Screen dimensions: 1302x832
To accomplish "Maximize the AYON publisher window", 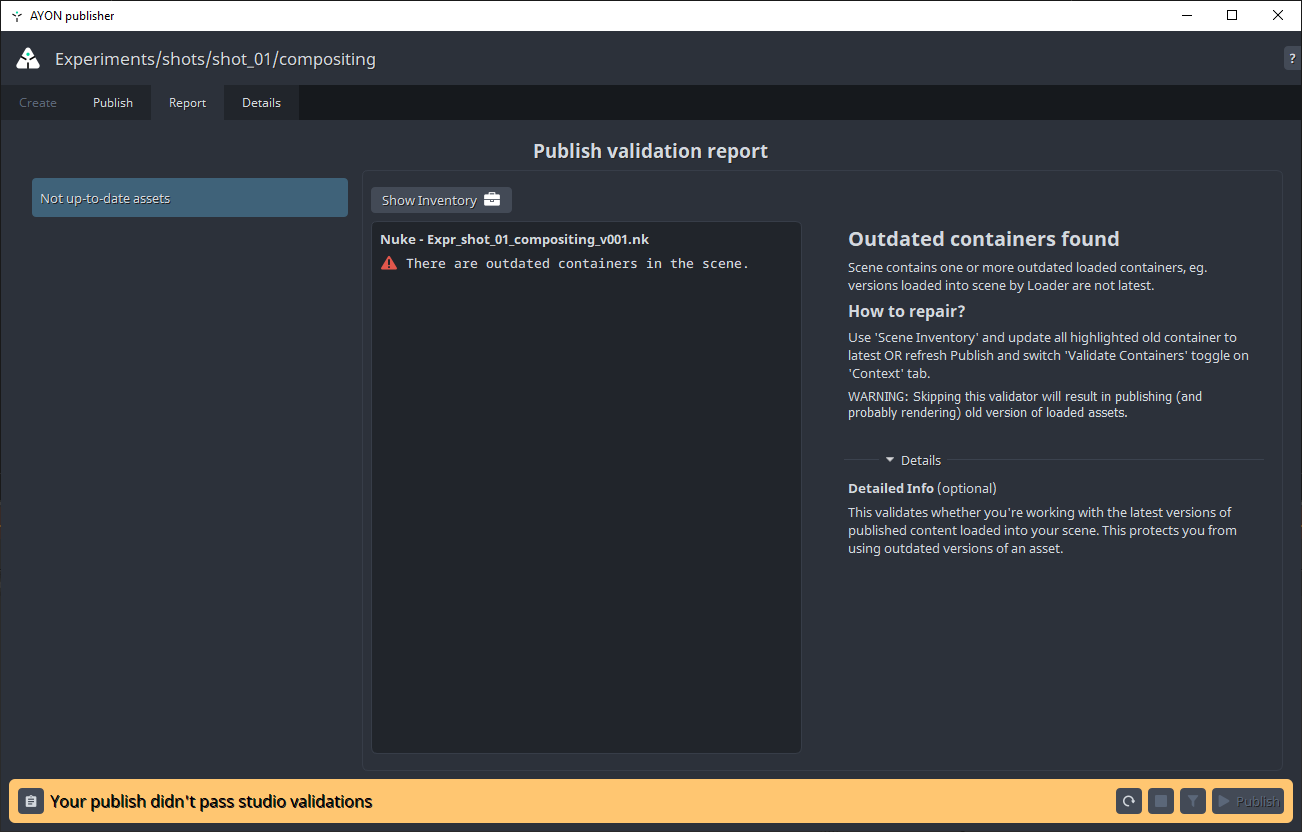I will [1232, 15].
